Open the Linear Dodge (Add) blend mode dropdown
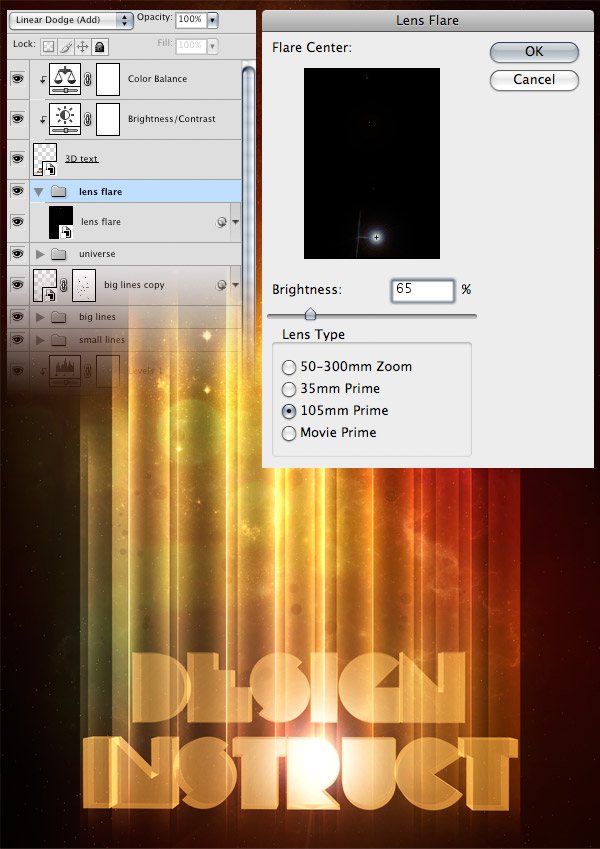Screen dimensions: 600x849 point(71,20)
